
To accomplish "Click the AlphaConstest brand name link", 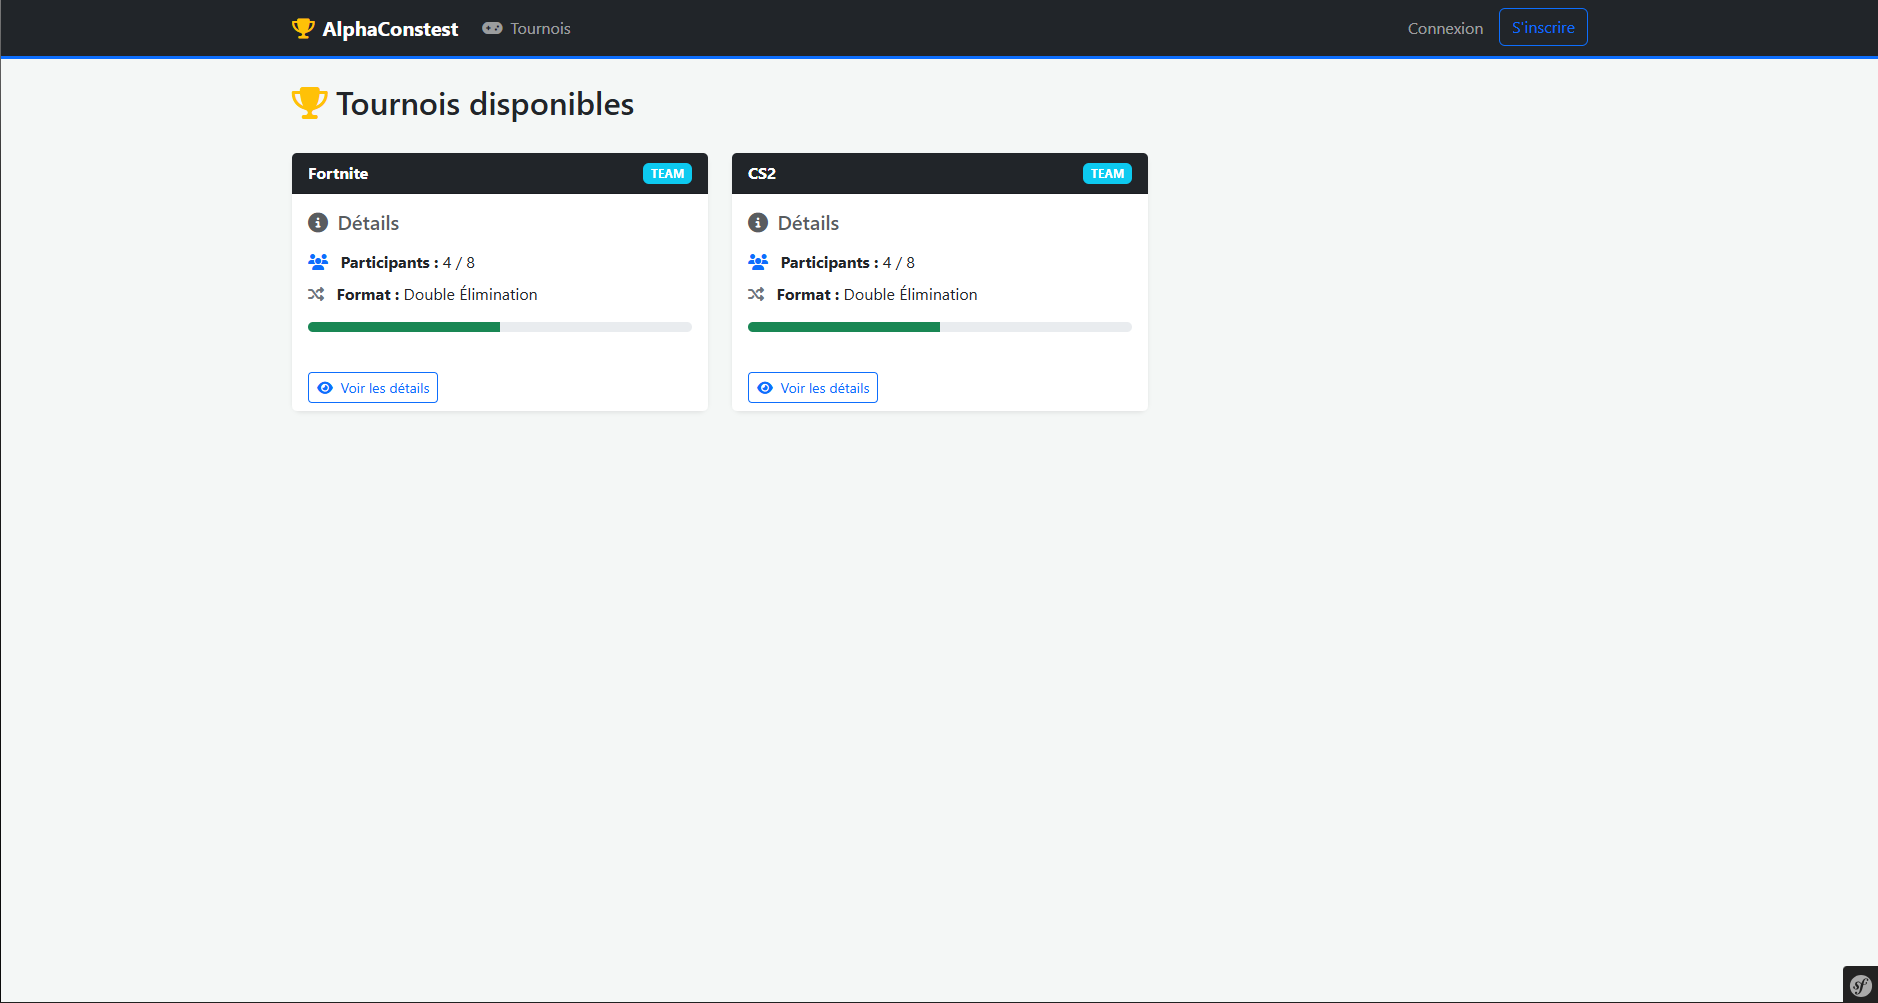I will [390, 29].
